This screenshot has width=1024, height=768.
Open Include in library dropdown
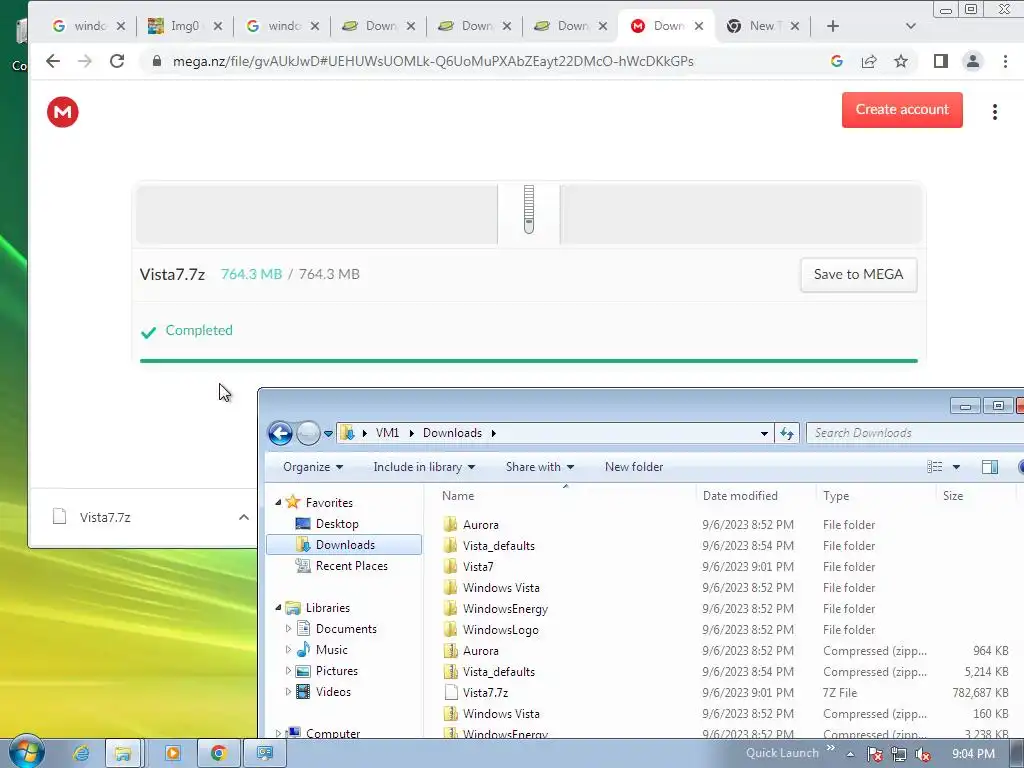pos(424,467)
